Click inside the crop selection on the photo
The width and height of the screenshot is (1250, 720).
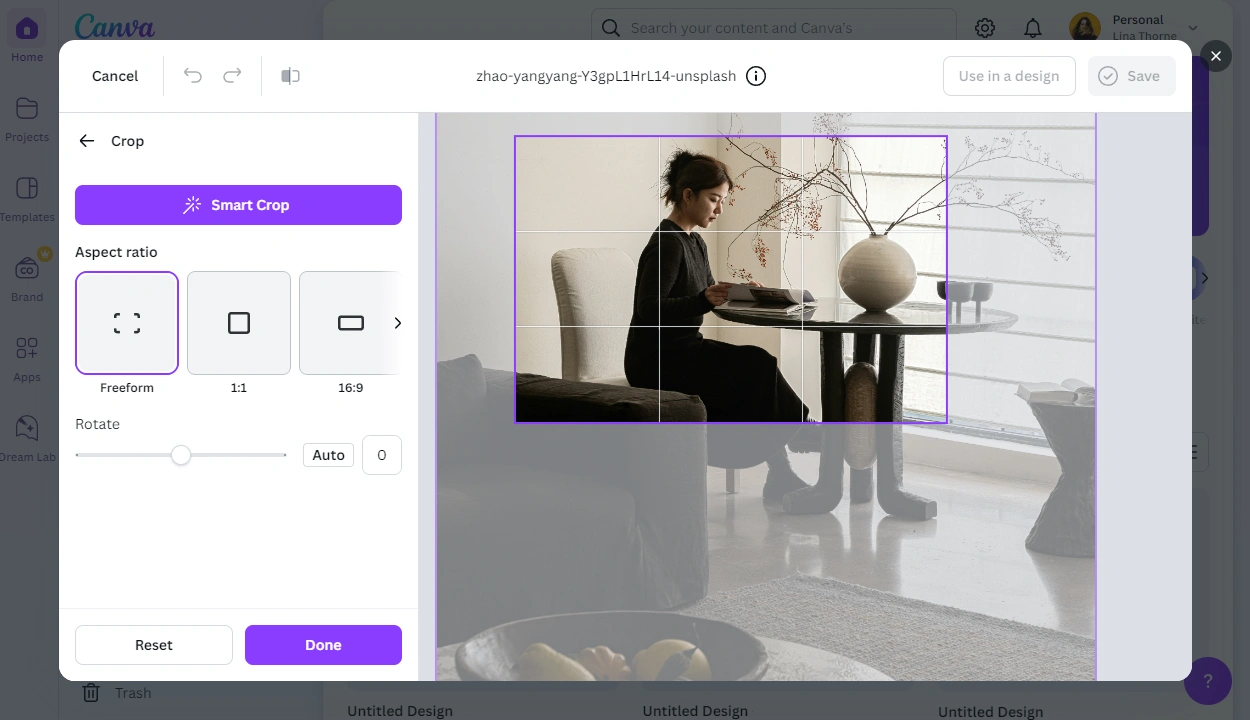tap(731, 279)
